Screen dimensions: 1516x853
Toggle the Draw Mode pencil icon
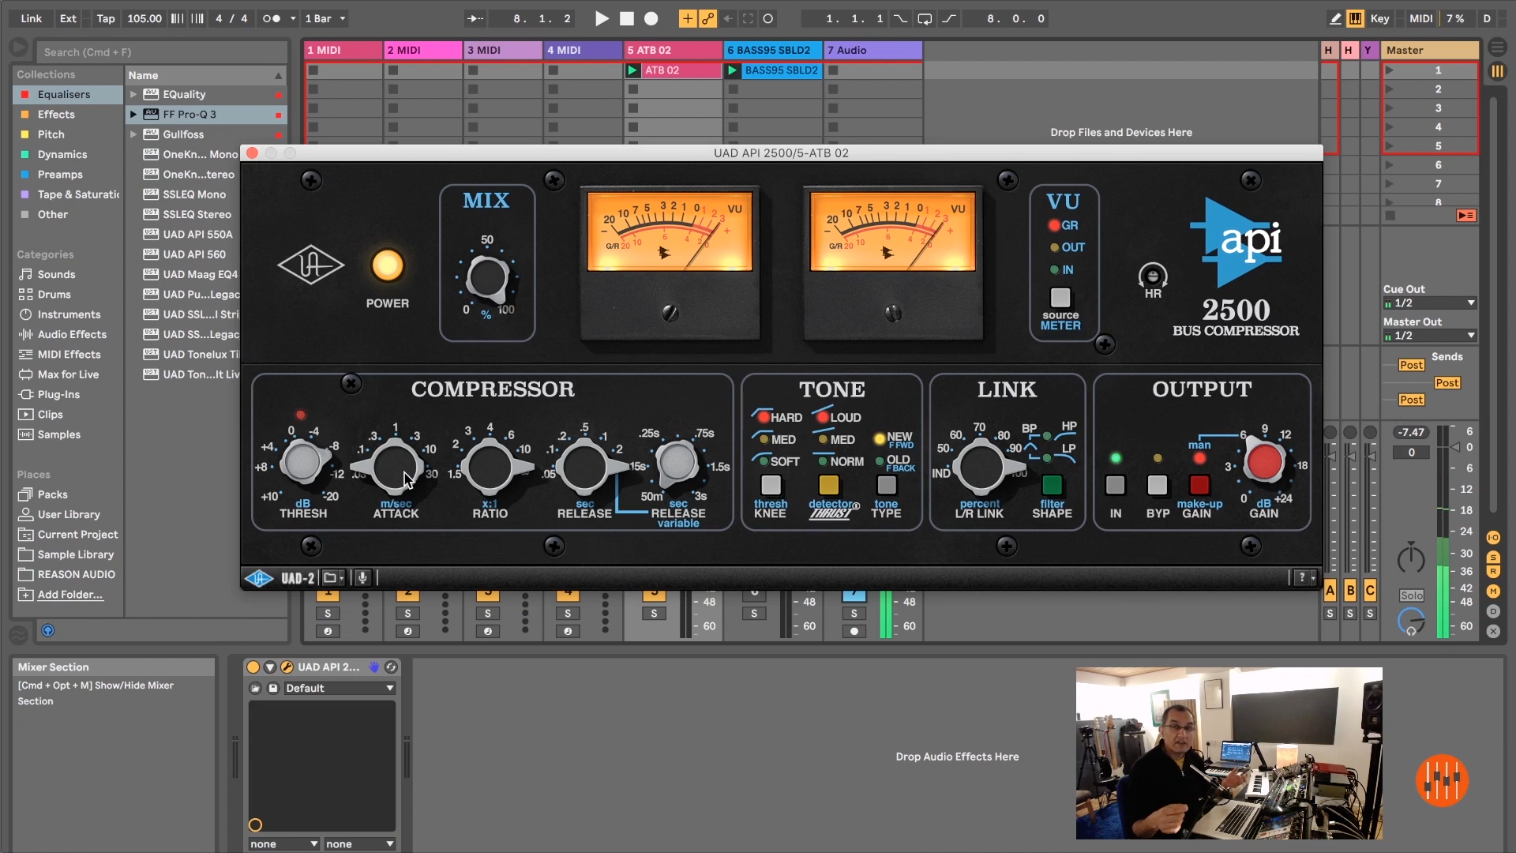point(1335,18)
